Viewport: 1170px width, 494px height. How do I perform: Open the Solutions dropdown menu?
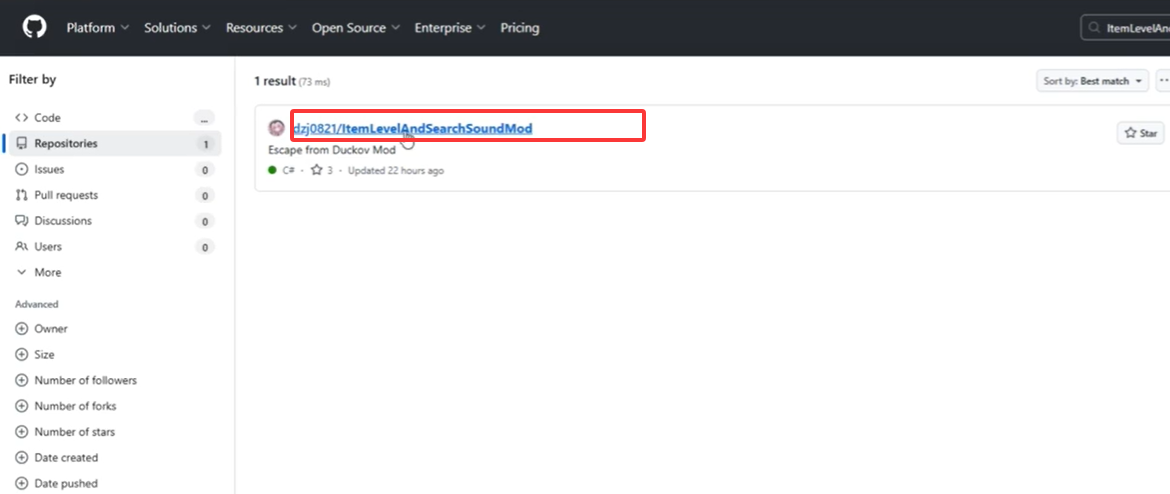pos(177,28)
